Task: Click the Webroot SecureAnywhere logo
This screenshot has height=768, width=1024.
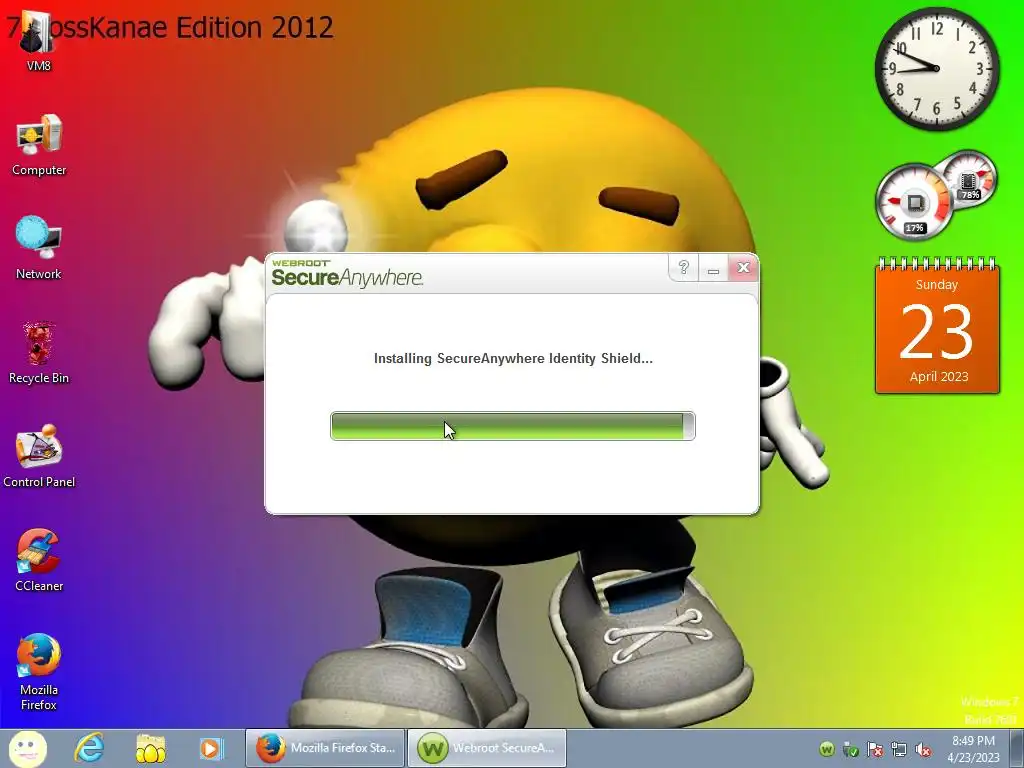Action: click(347, 273)
